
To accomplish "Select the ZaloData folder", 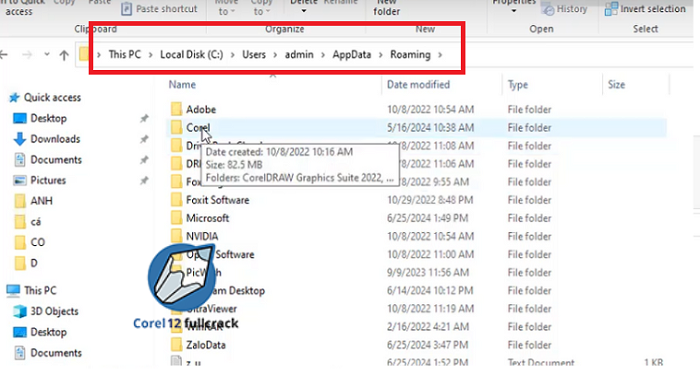I will coord(206,345).
